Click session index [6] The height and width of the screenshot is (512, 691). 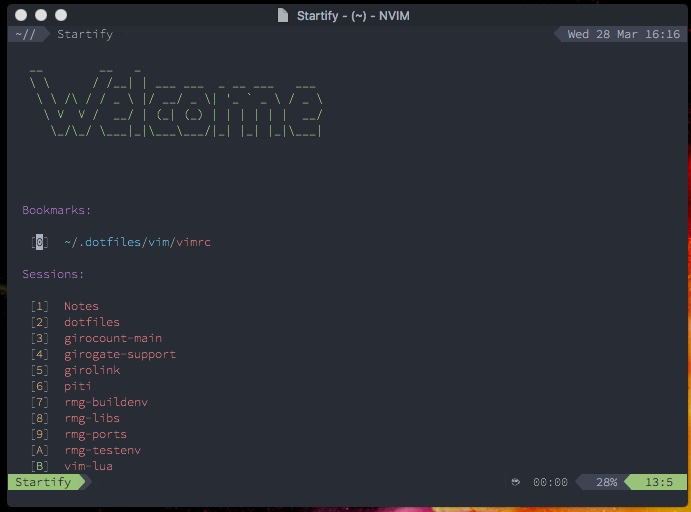pyautogui.click(x=39, y=386)
